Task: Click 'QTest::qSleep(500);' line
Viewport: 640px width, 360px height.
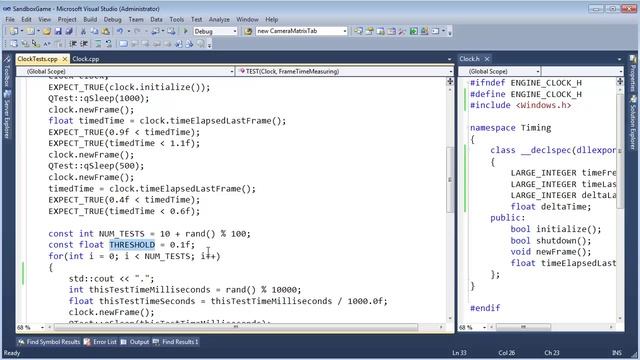Action: (x=96, y=166)
